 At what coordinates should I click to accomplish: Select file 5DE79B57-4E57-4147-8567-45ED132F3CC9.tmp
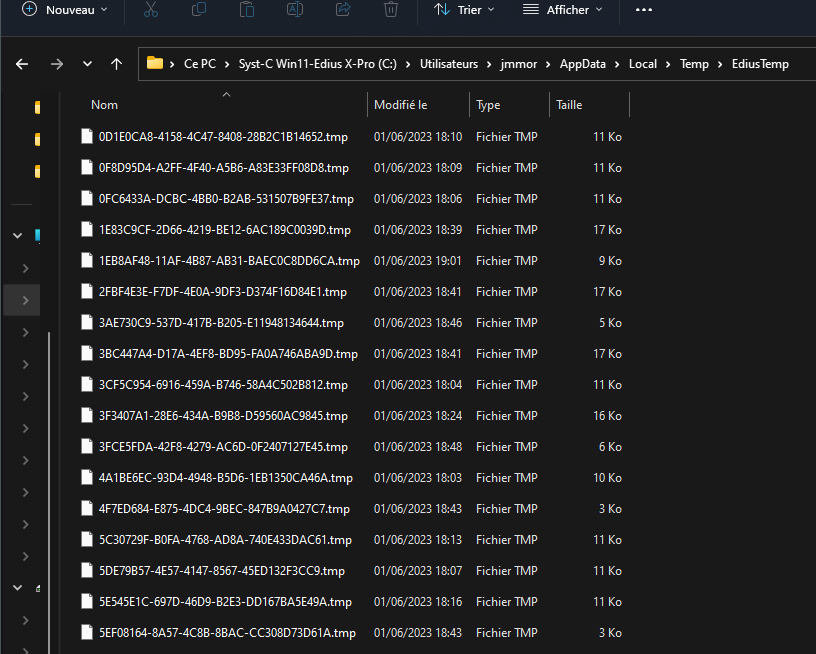coord(222,571)
